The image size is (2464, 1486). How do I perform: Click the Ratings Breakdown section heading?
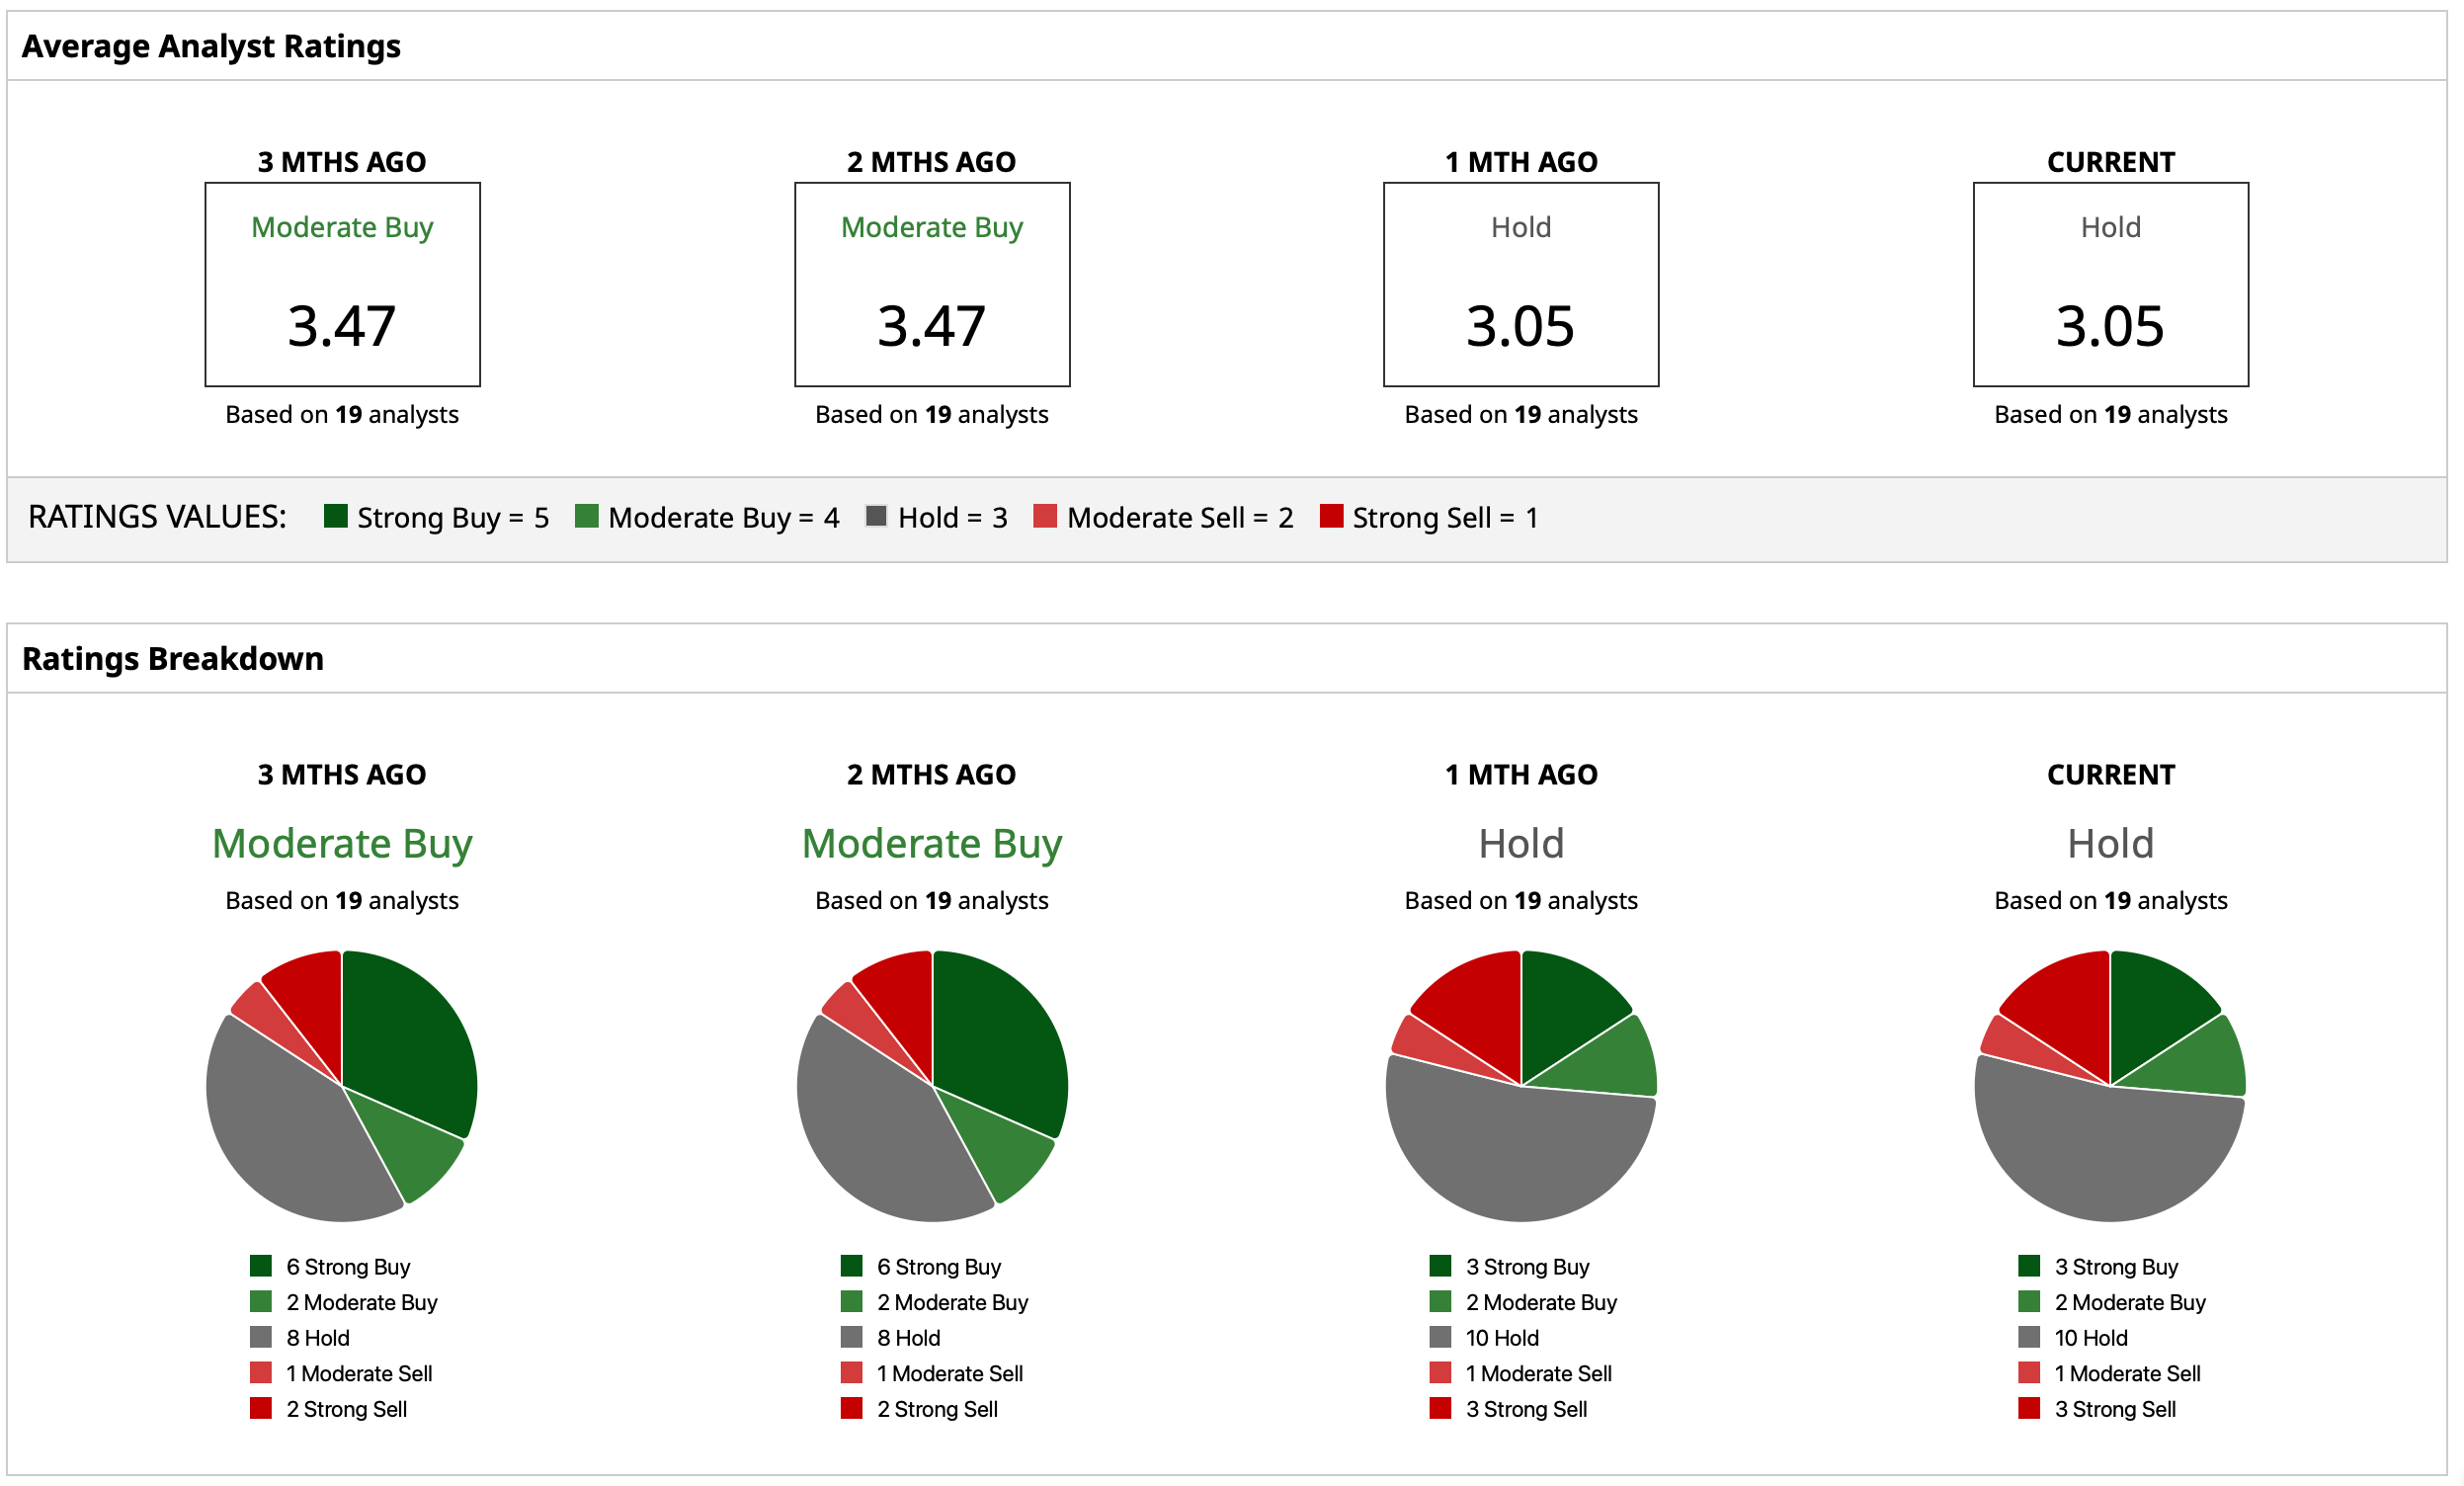[173, 659]
